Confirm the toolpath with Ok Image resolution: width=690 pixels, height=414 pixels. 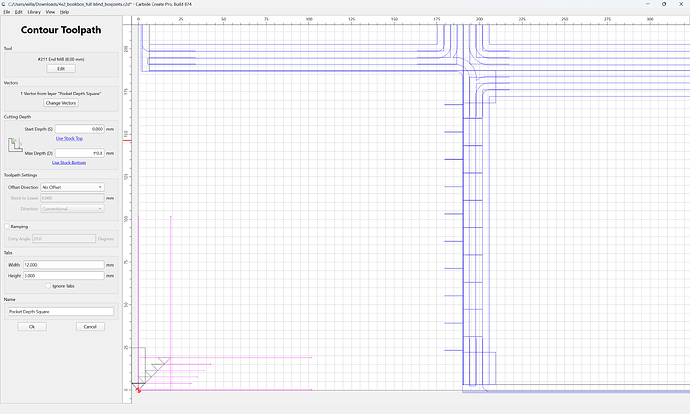32,326
